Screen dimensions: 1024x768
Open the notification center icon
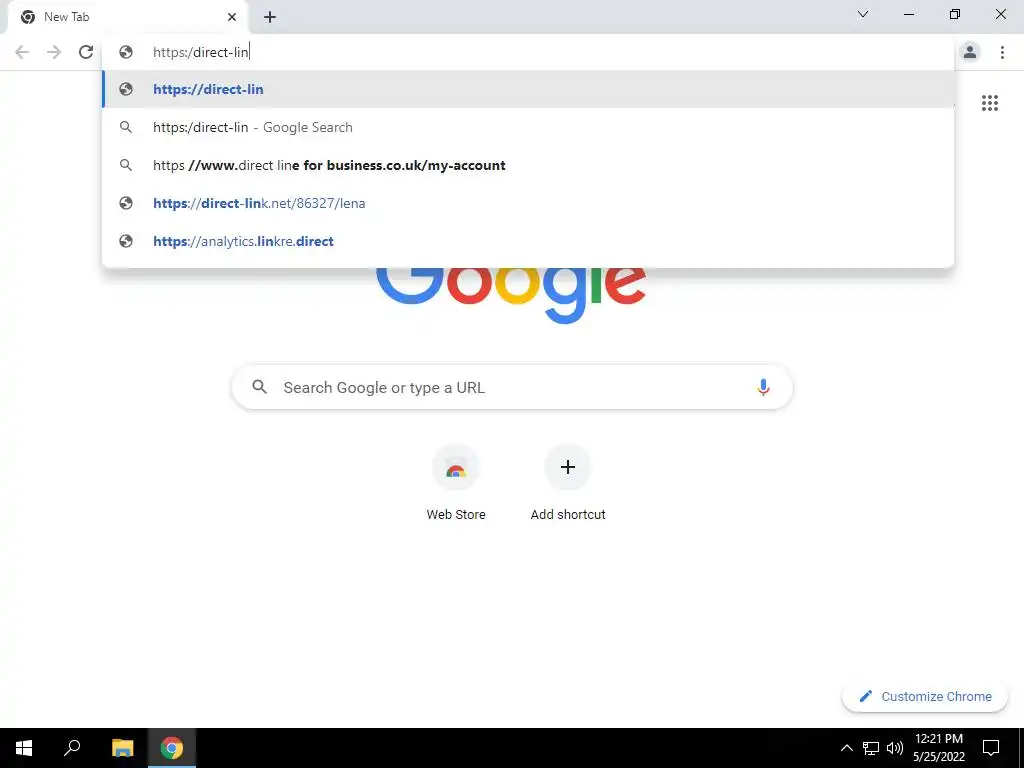[x=991, y=748]
